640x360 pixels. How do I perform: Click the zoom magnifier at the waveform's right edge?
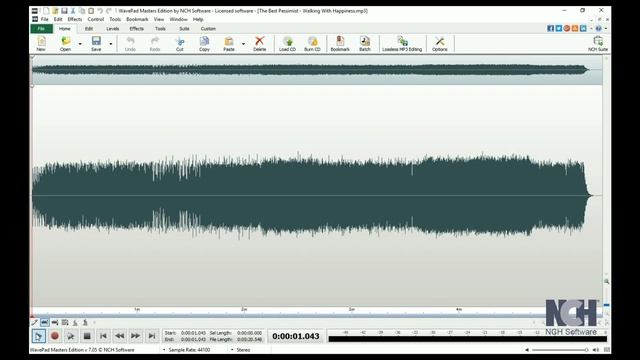[607, 282]
